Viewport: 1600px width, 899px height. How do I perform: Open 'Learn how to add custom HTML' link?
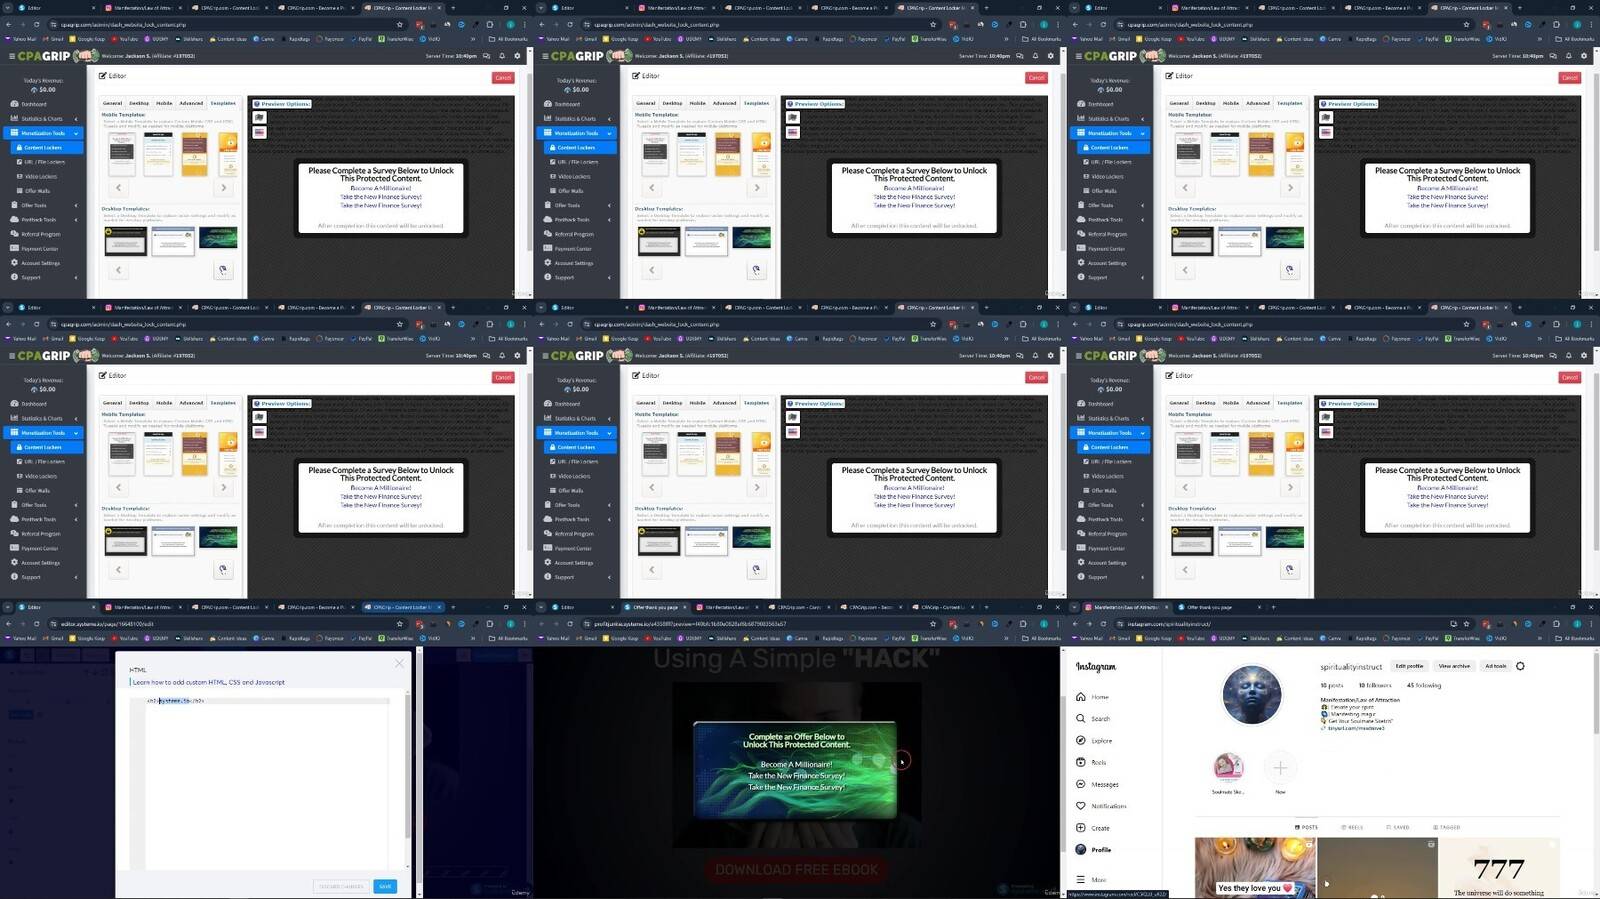[209, 682]
